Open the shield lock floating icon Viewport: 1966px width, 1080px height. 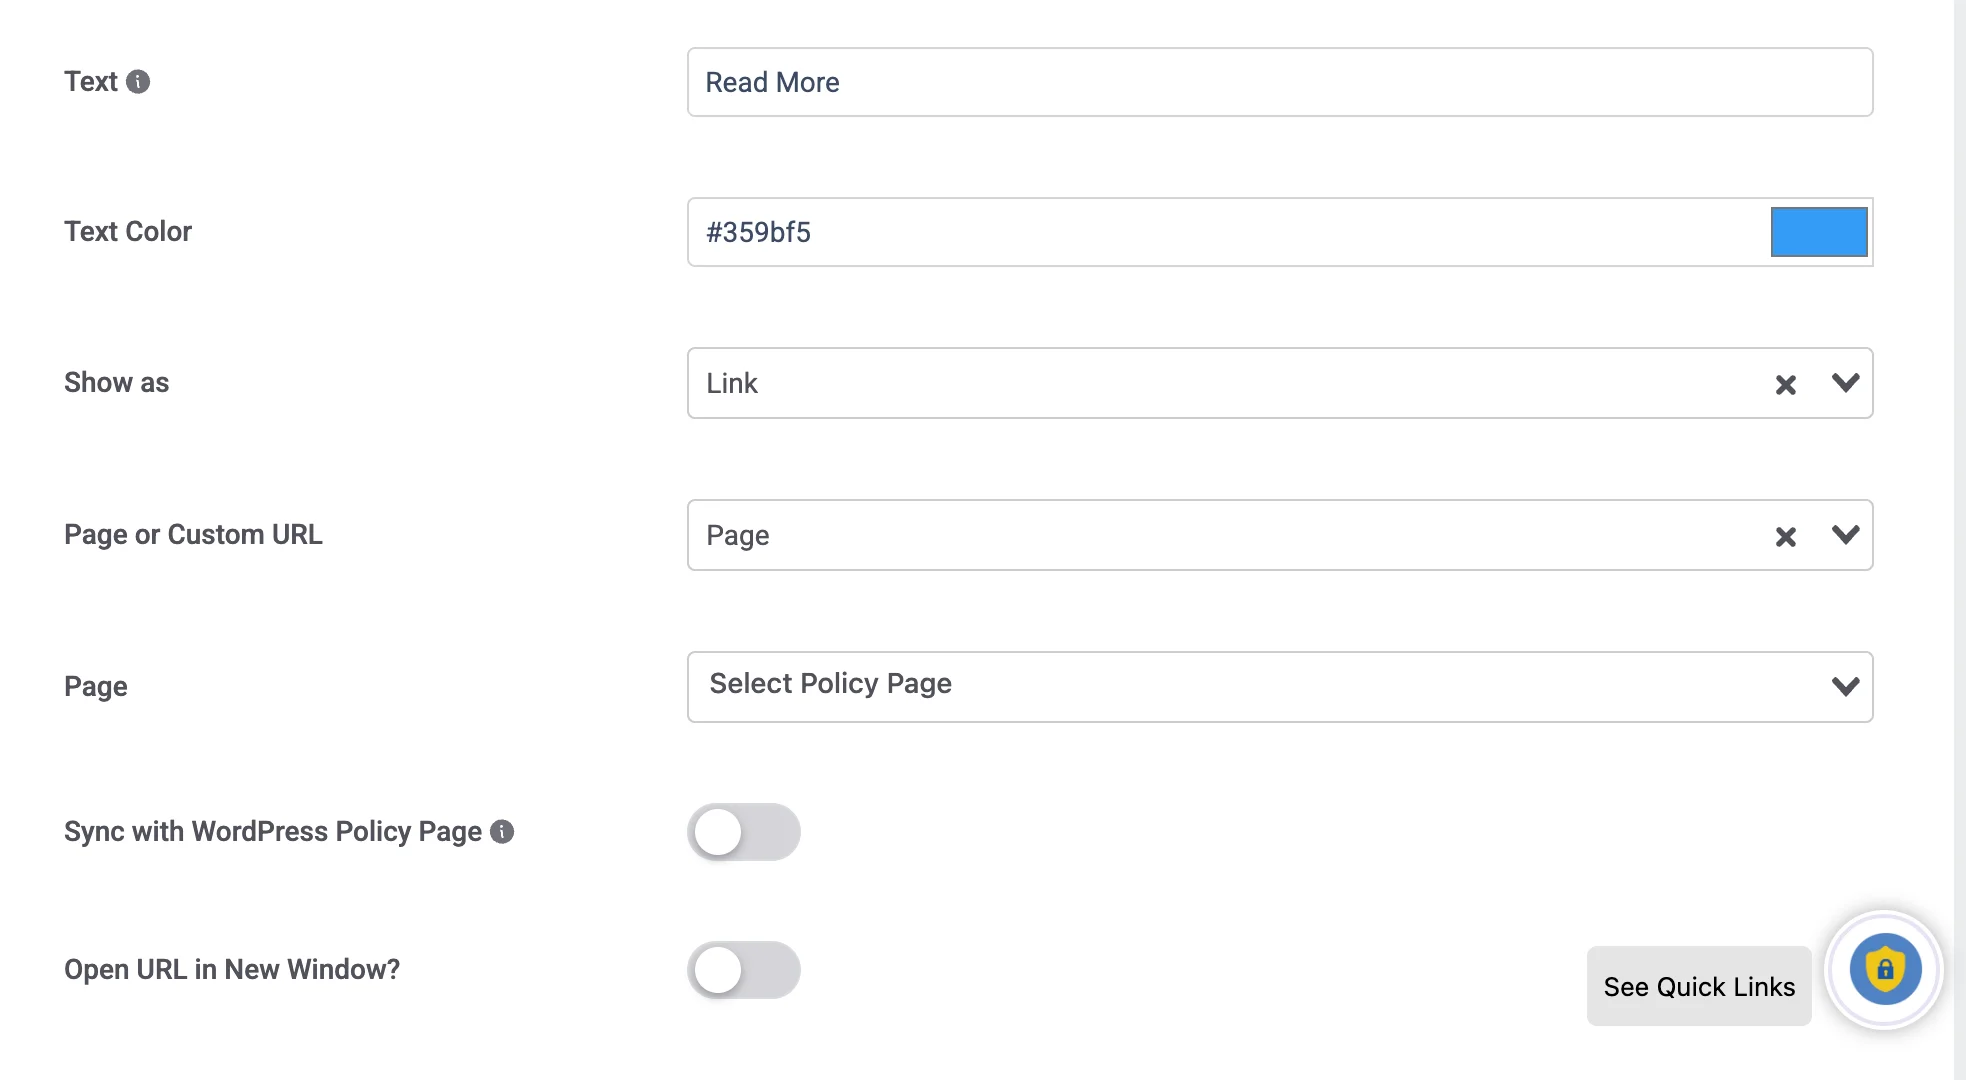[1884, 969]
